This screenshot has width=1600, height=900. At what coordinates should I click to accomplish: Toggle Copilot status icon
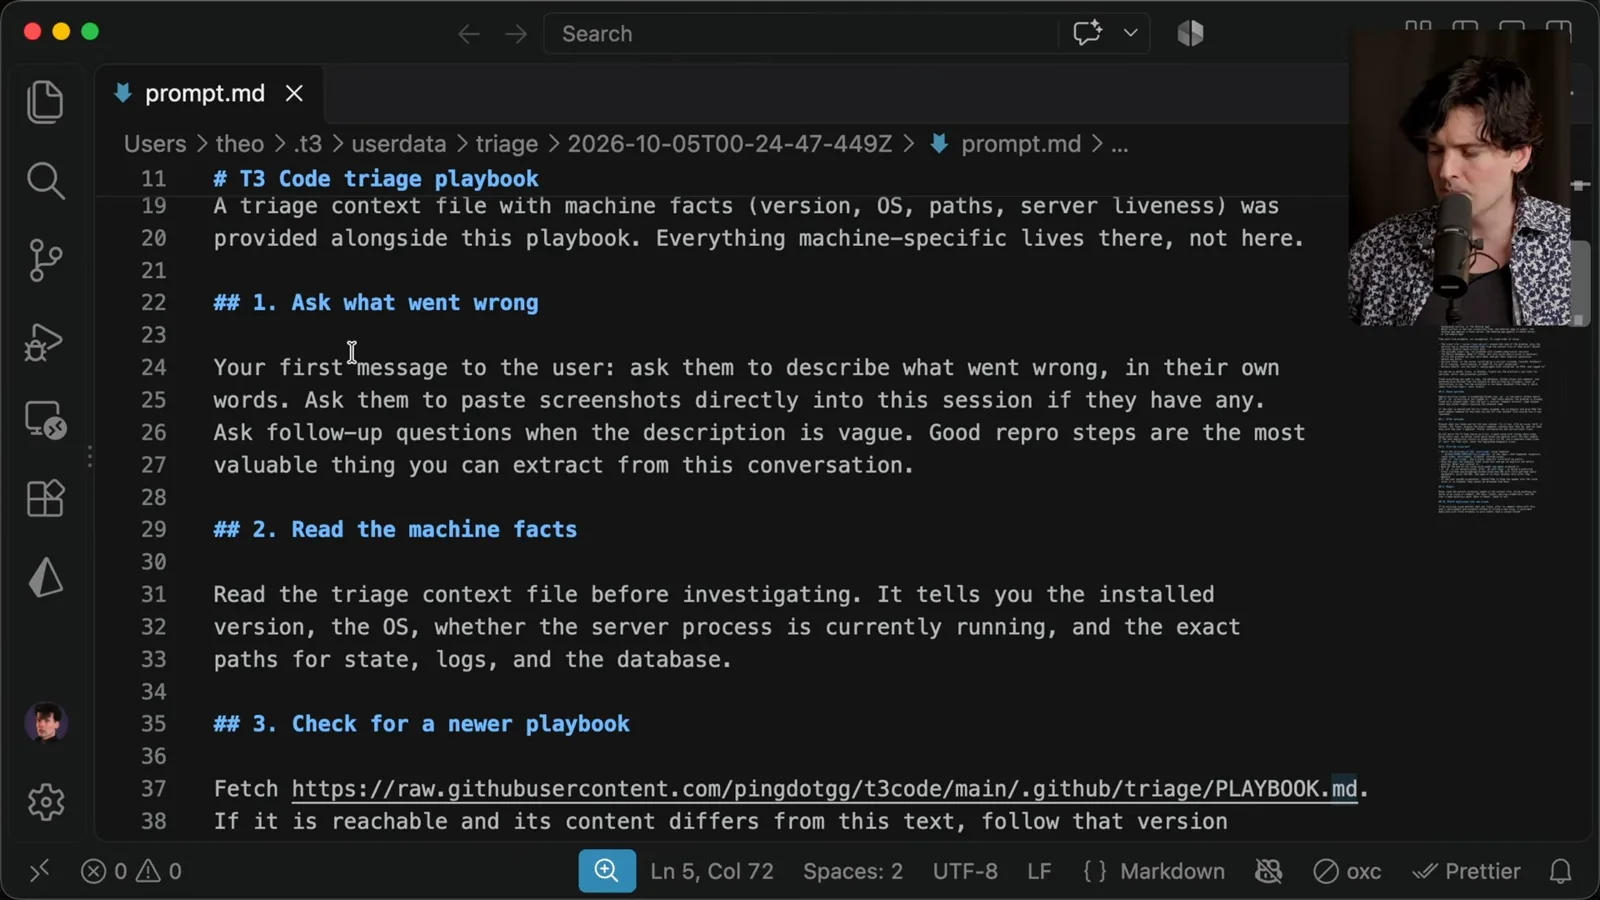click(x=1268, y=871)
